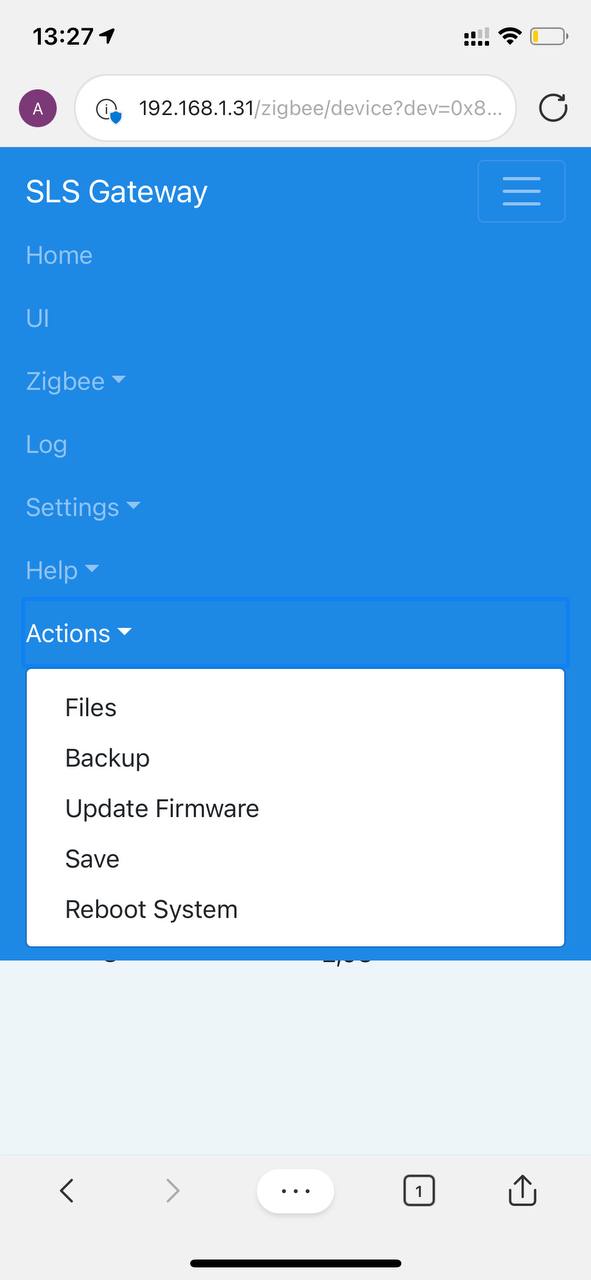This screenshot has width=591, height=1280.
Task: Choose Backup in the Actions menu
Action: point(295,758)
